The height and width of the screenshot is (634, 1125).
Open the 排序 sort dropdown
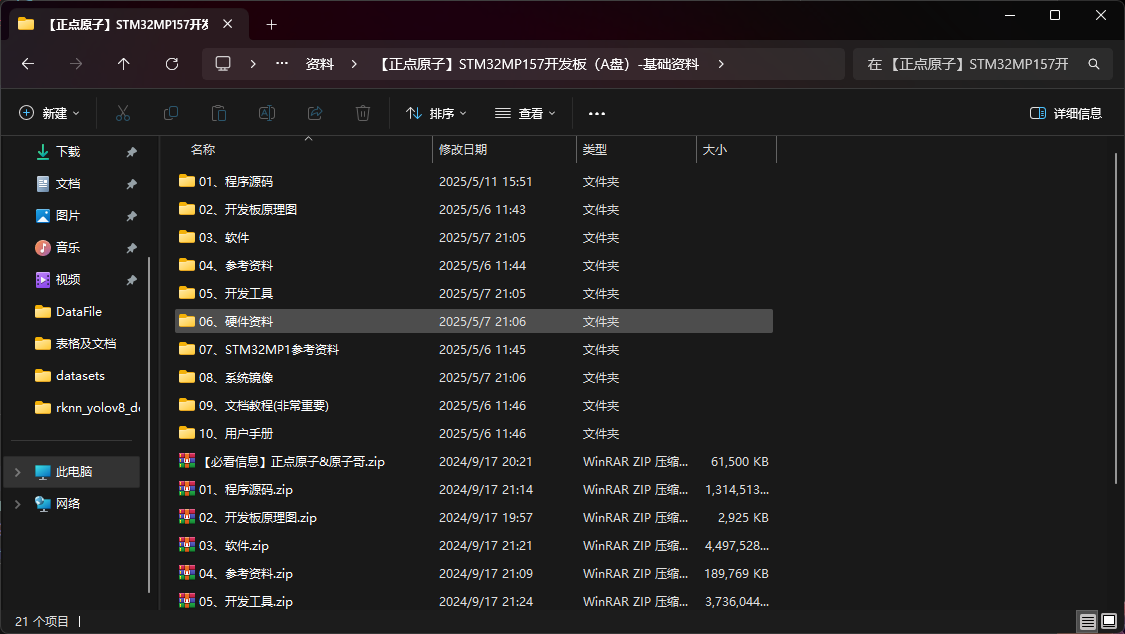point(436,113)
